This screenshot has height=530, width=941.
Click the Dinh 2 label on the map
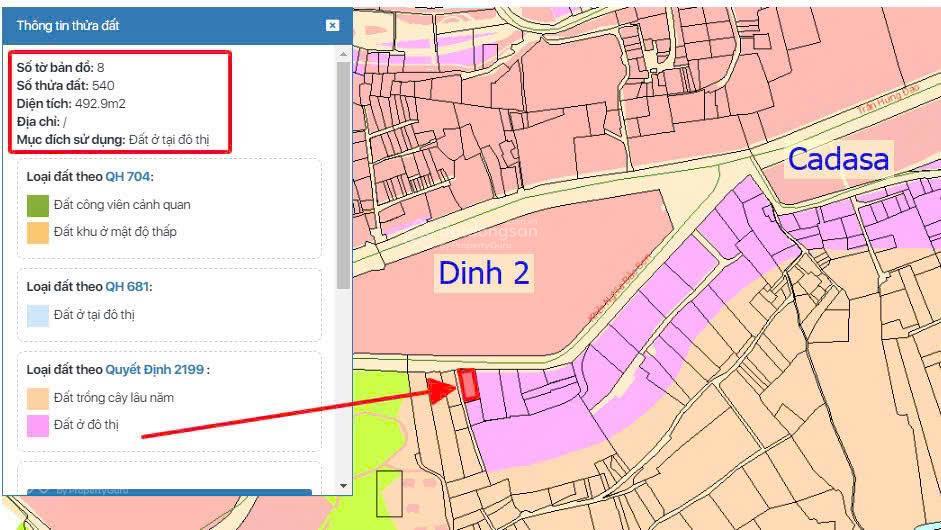[484, 273]
